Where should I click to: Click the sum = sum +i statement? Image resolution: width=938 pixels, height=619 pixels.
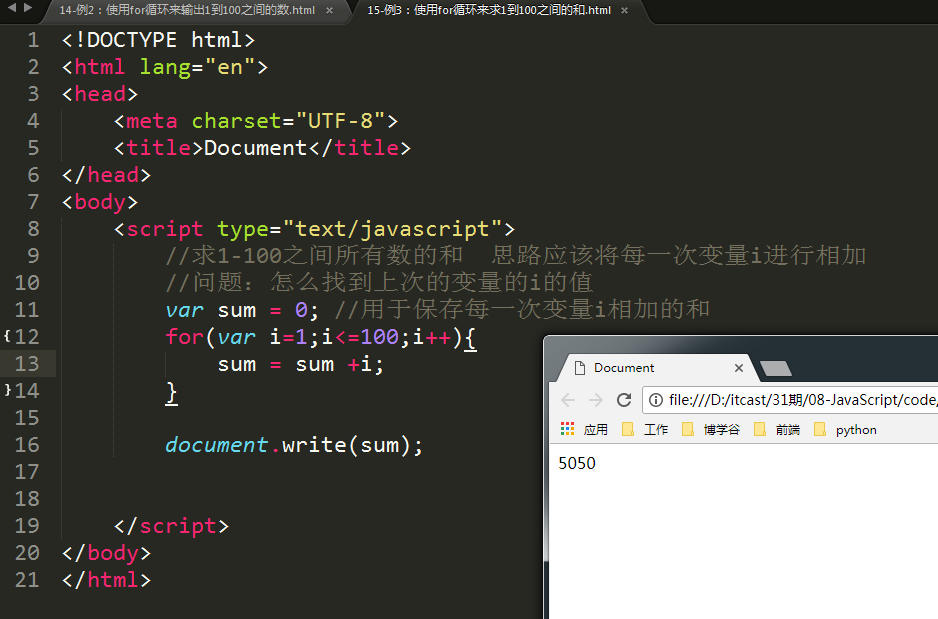pos(300,364)
